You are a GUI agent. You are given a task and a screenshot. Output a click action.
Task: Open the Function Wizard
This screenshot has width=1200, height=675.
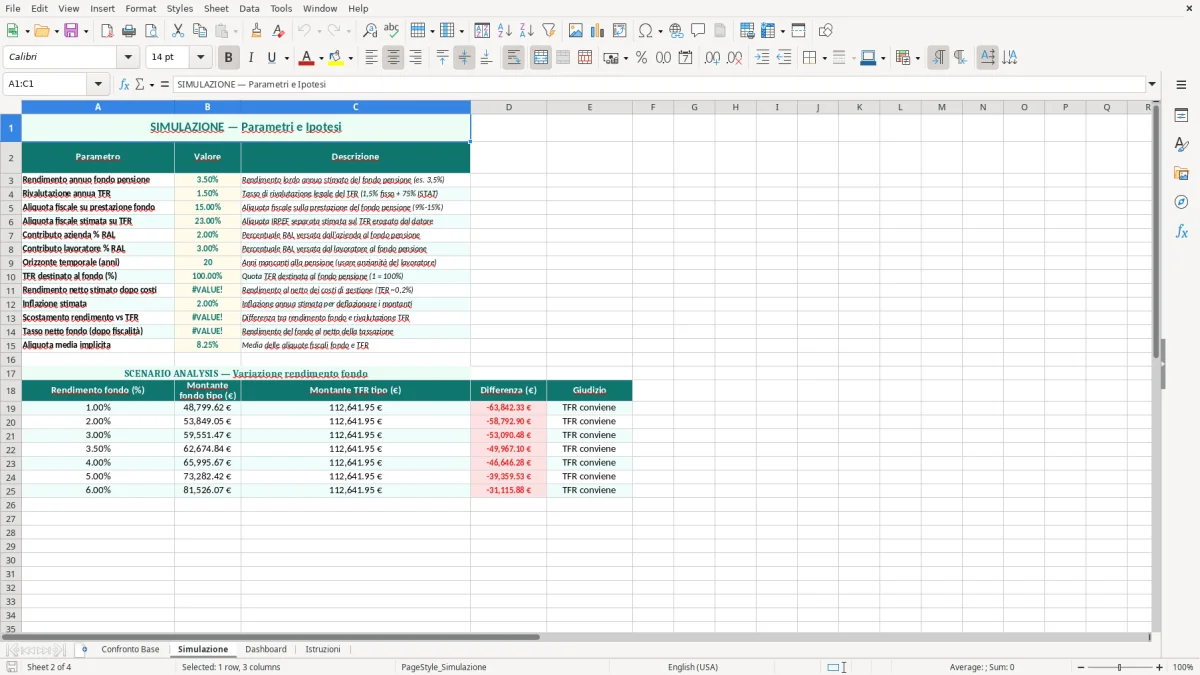pos(124,84)
